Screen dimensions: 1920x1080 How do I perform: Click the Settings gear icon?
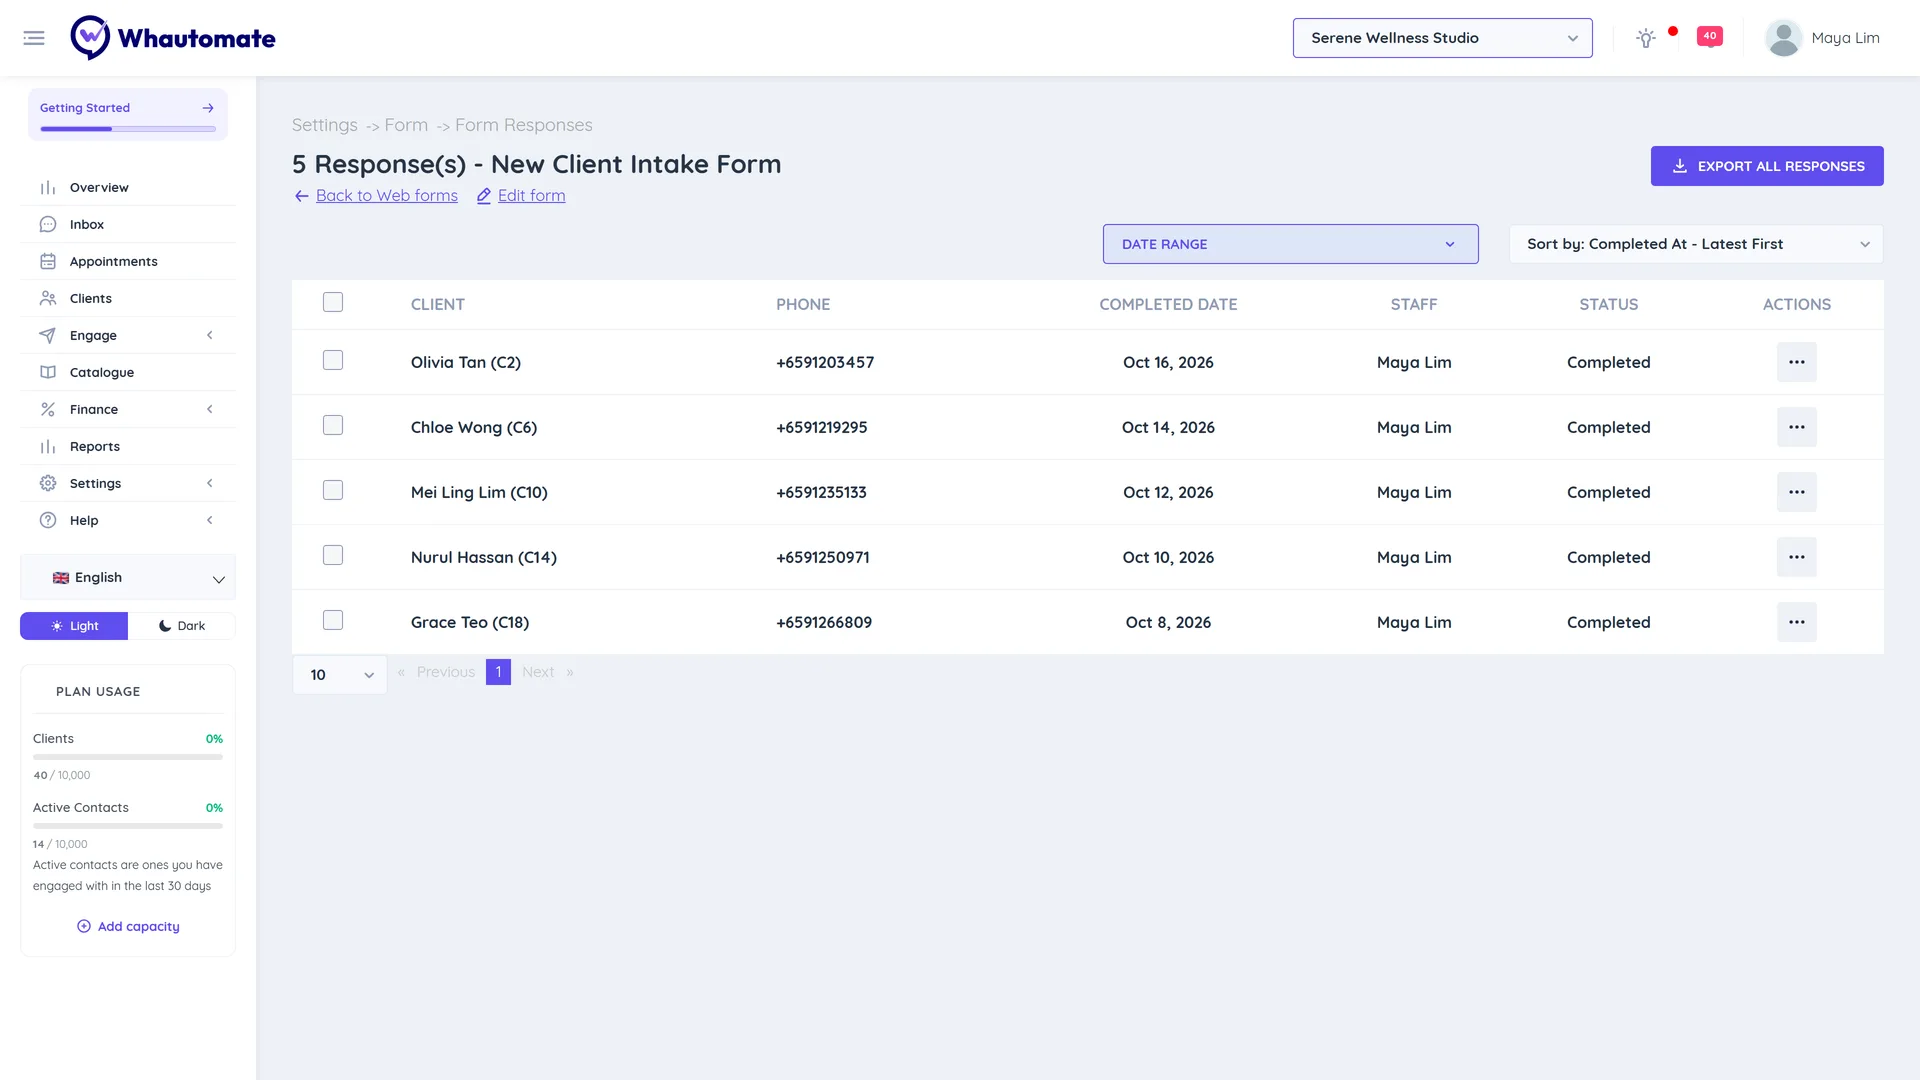(48, 484)
